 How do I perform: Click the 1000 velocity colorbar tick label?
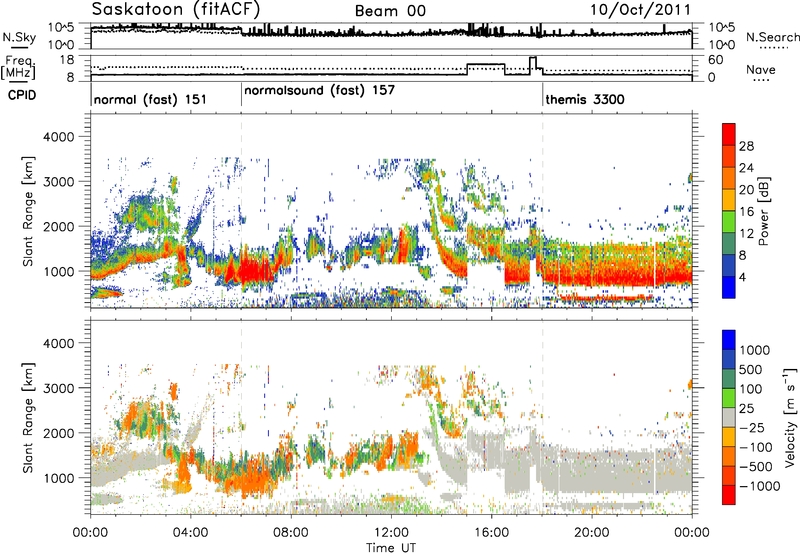click(x=755, y=350)
